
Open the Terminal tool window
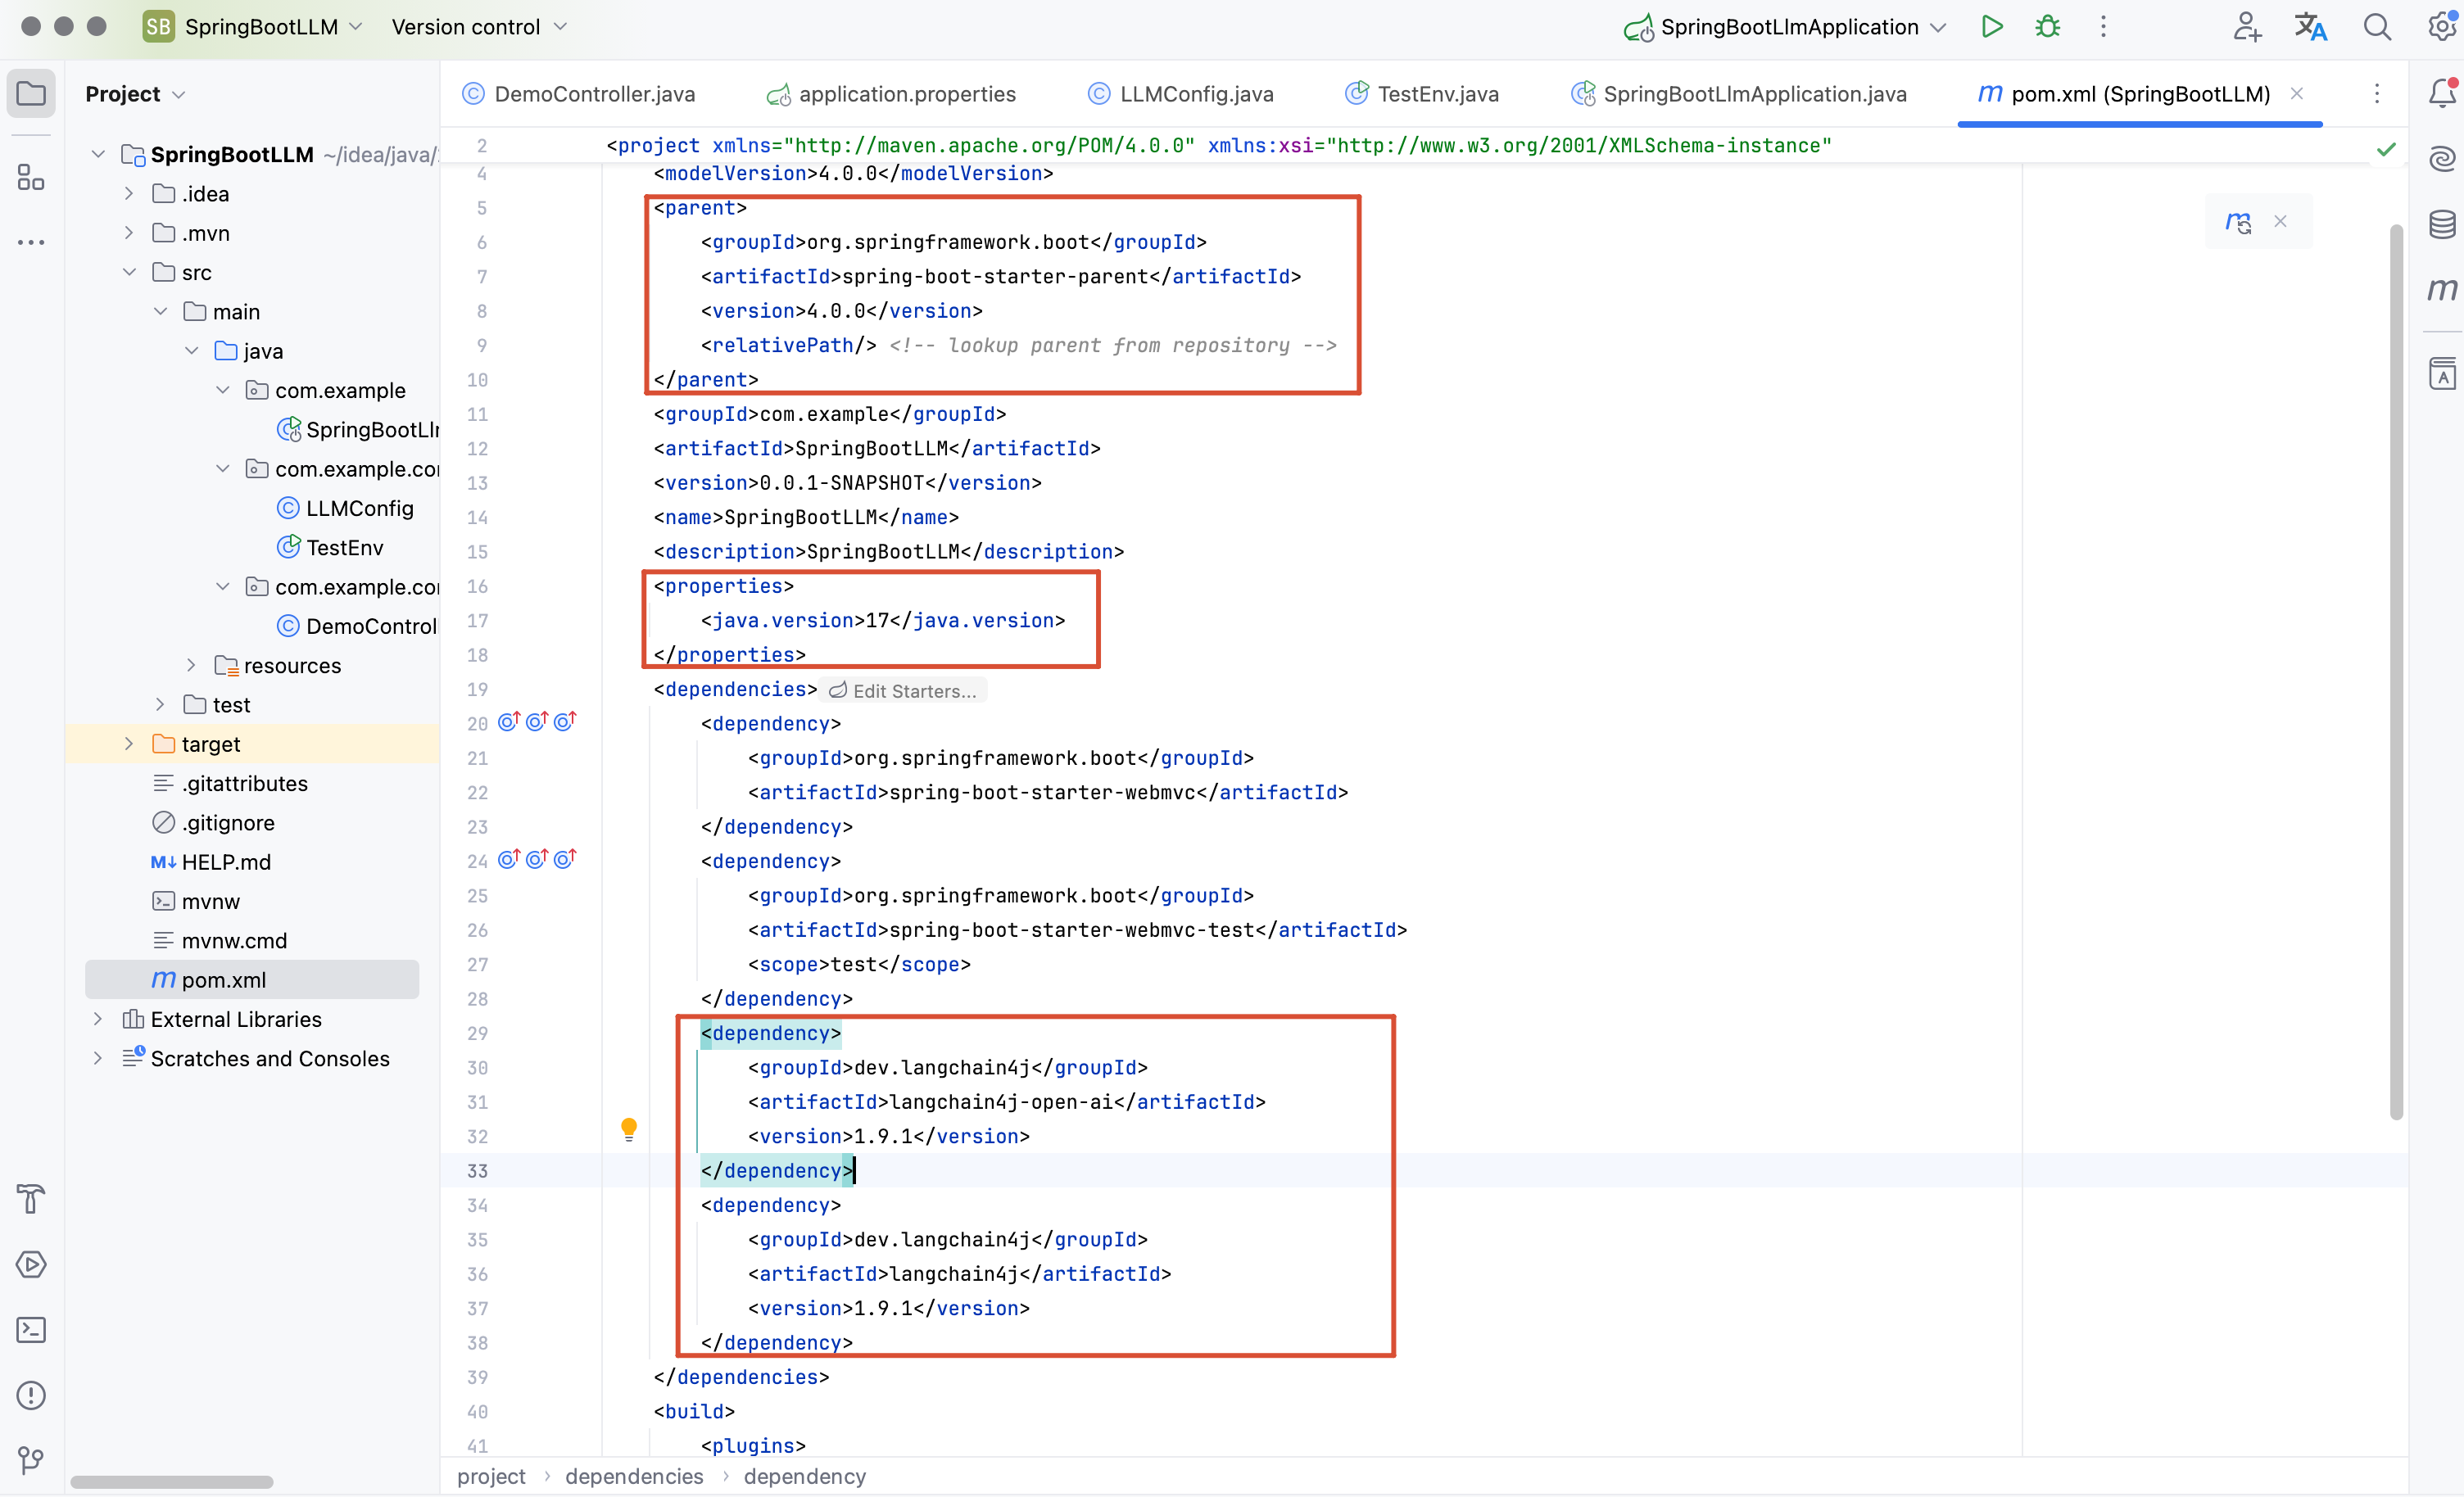coord(31,1330)
